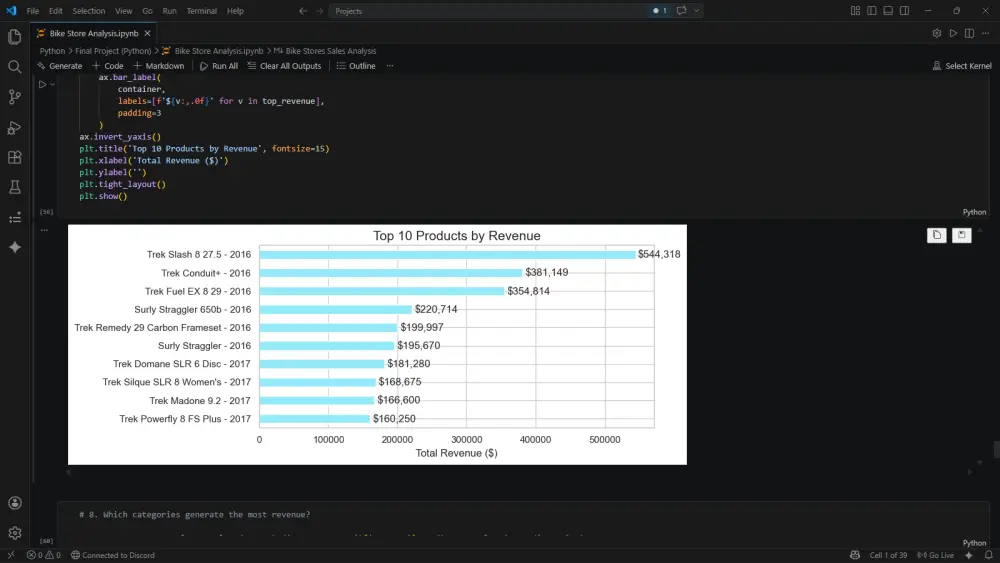Click sparkle icon in status bar

969,555
